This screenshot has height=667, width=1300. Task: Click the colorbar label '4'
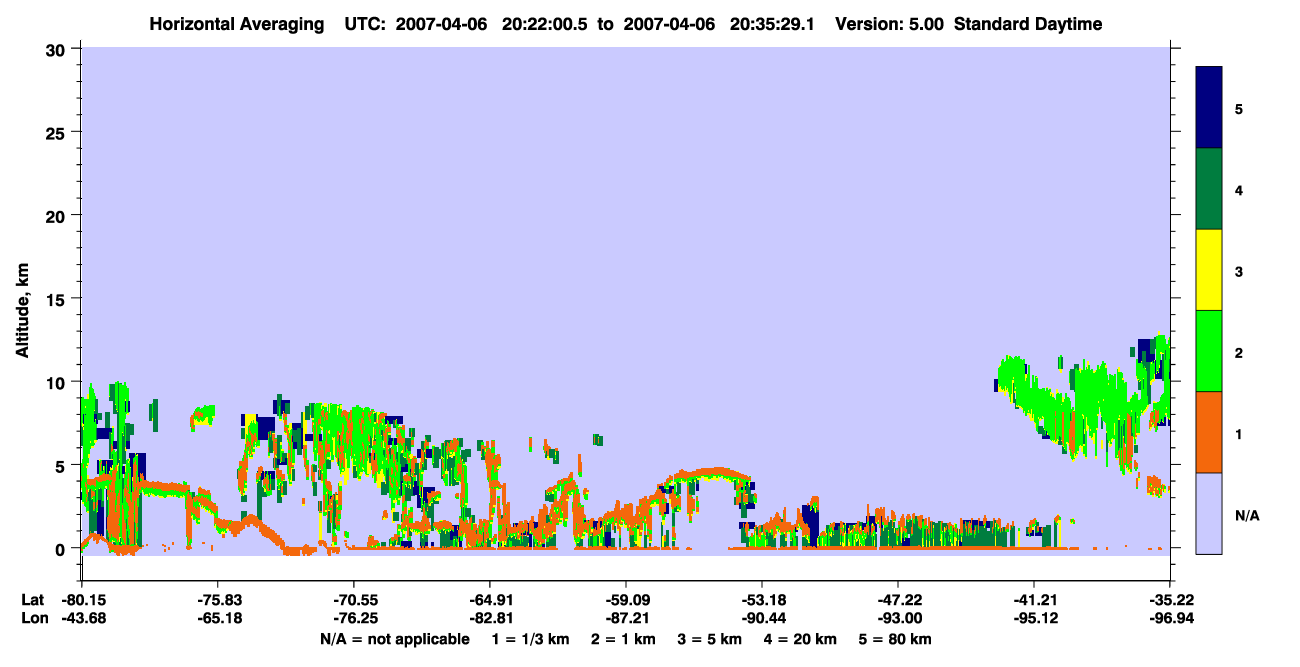(x=1239, y=189)
